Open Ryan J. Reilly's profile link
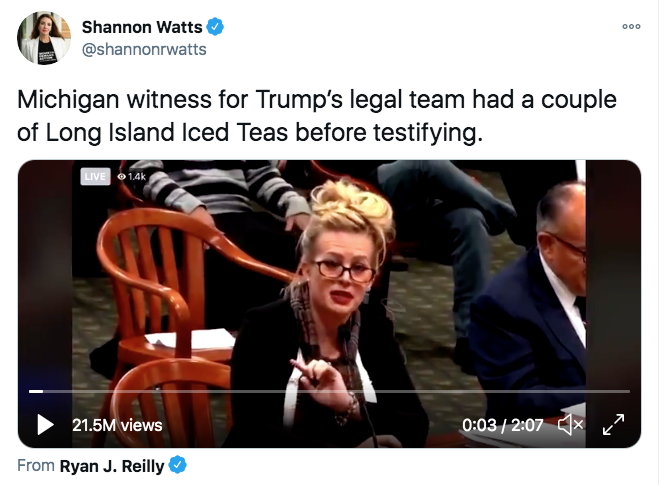 [112, 466]
